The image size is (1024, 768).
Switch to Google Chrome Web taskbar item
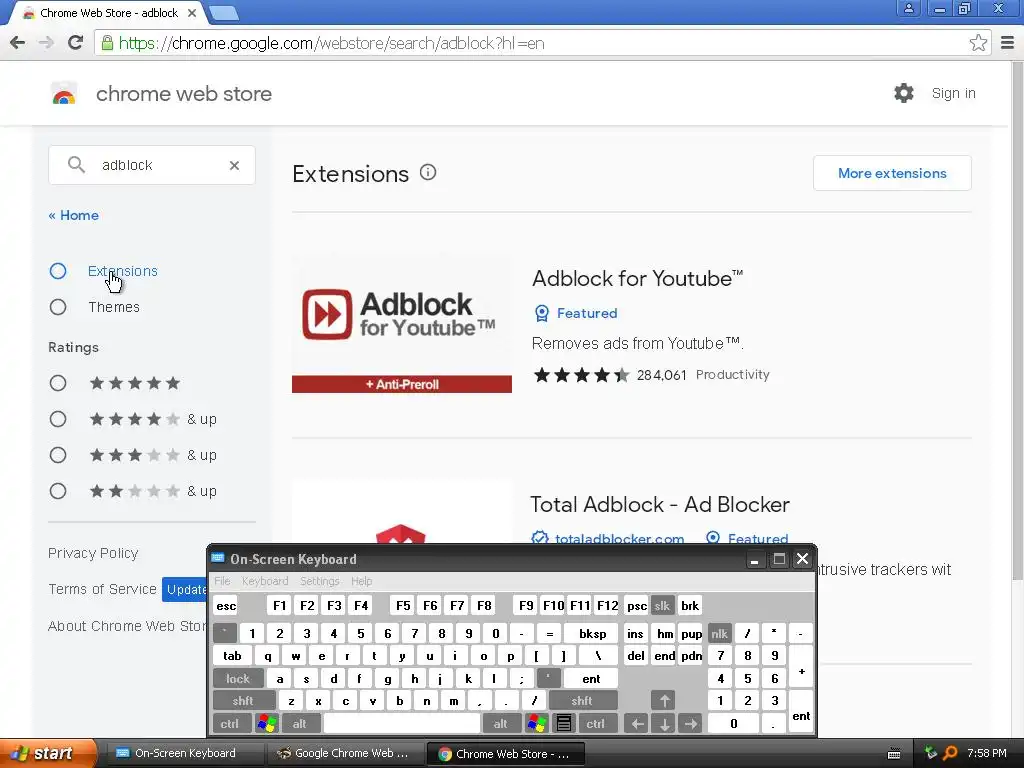point(344,753)
